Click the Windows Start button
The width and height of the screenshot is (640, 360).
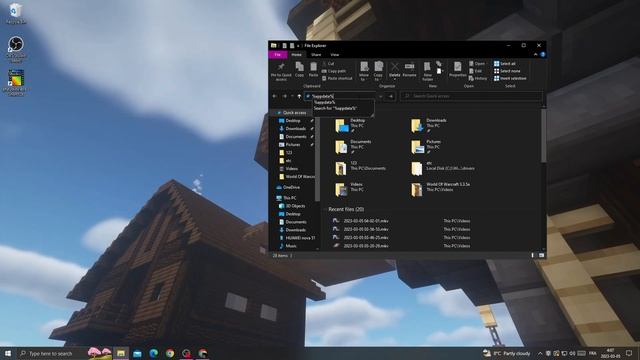[x=8, y=353]
